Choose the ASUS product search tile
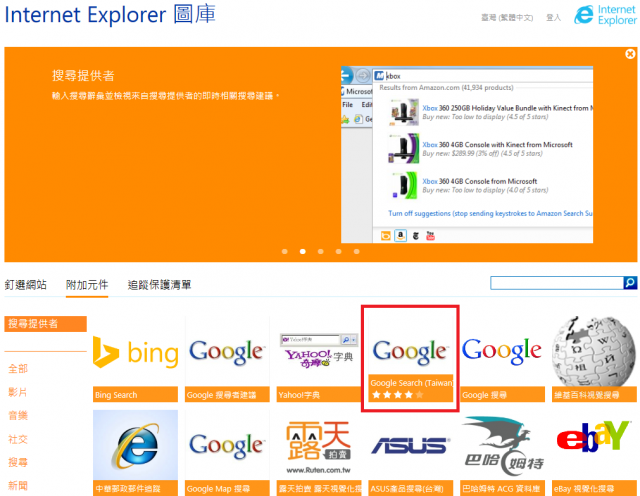This screenshot has width=640, height=496. pos(411,453)
